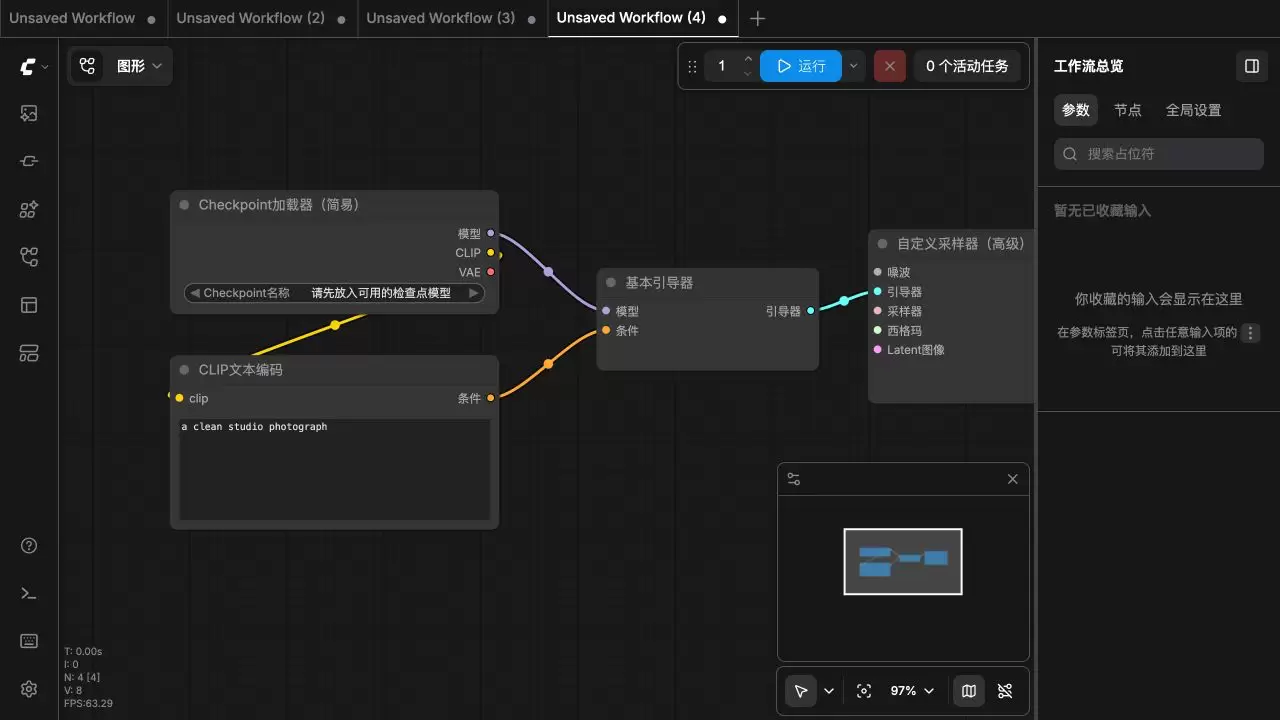1280x720 pixels.
Task: Click the three-dot menu in favorites hint
Action: [x=1251, y=333]
